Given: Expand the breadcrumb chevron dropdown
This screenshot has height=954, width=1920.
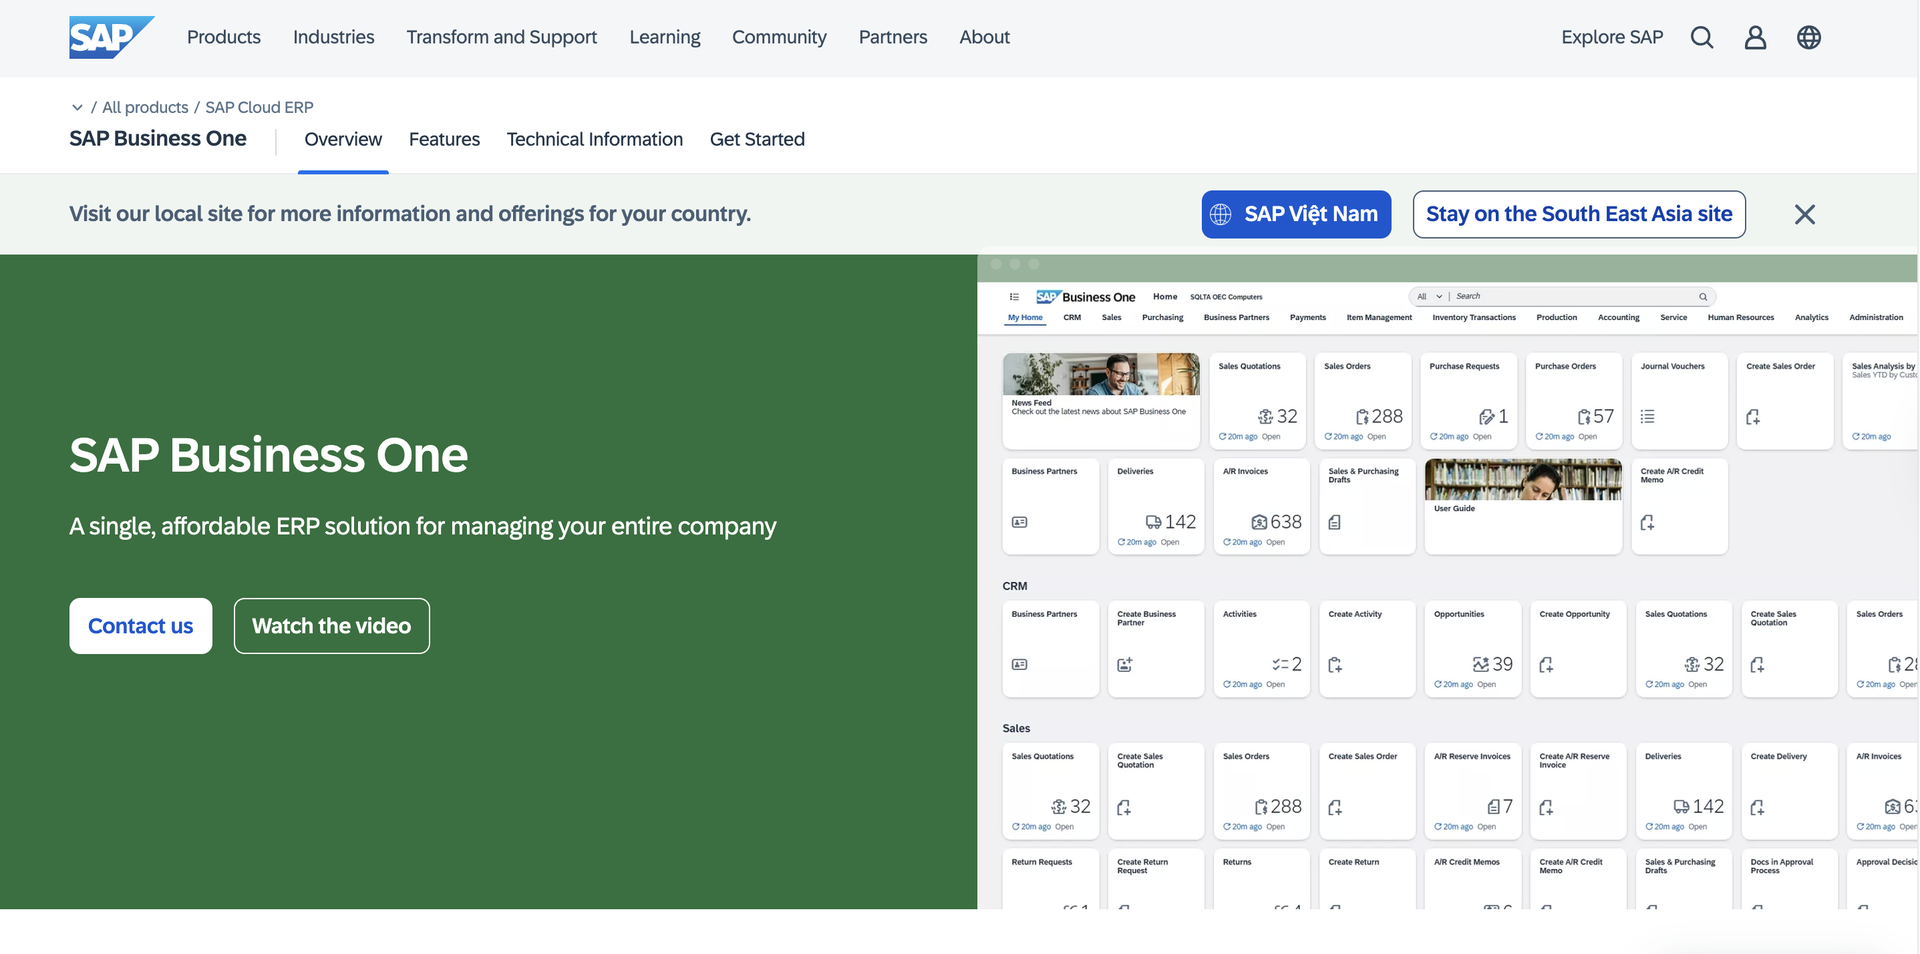Looking at the screenshot, I should (x=77, y=107).
